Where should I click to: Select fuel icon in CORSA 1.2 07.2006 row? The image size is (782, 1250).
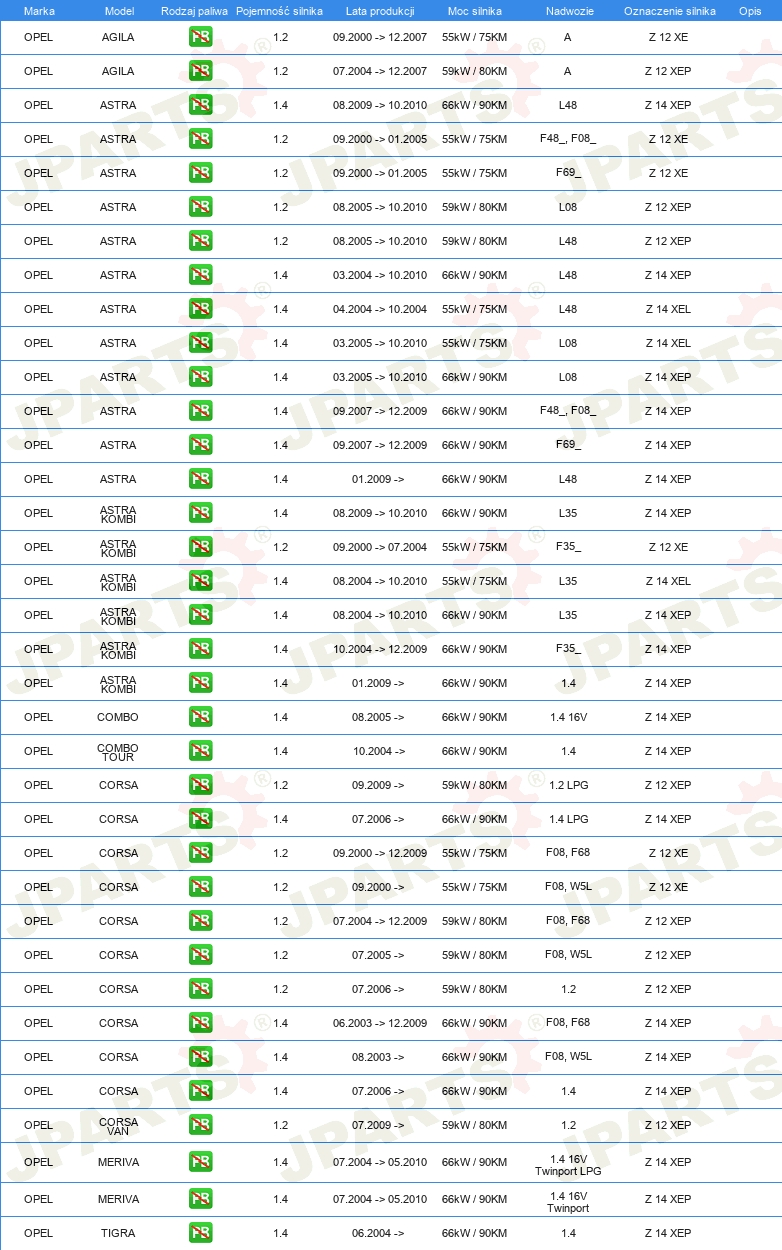pyautogui.click(x=200, y=989)
